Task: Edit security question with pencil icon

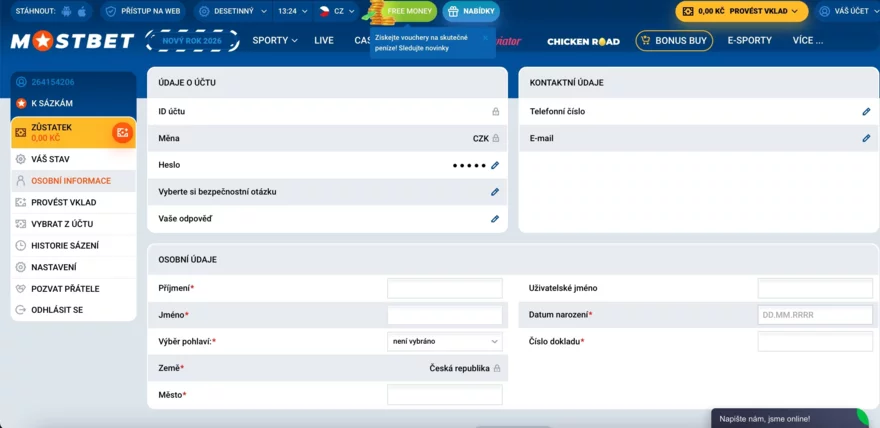Action: pyautogui.click(x=494, y=192)
